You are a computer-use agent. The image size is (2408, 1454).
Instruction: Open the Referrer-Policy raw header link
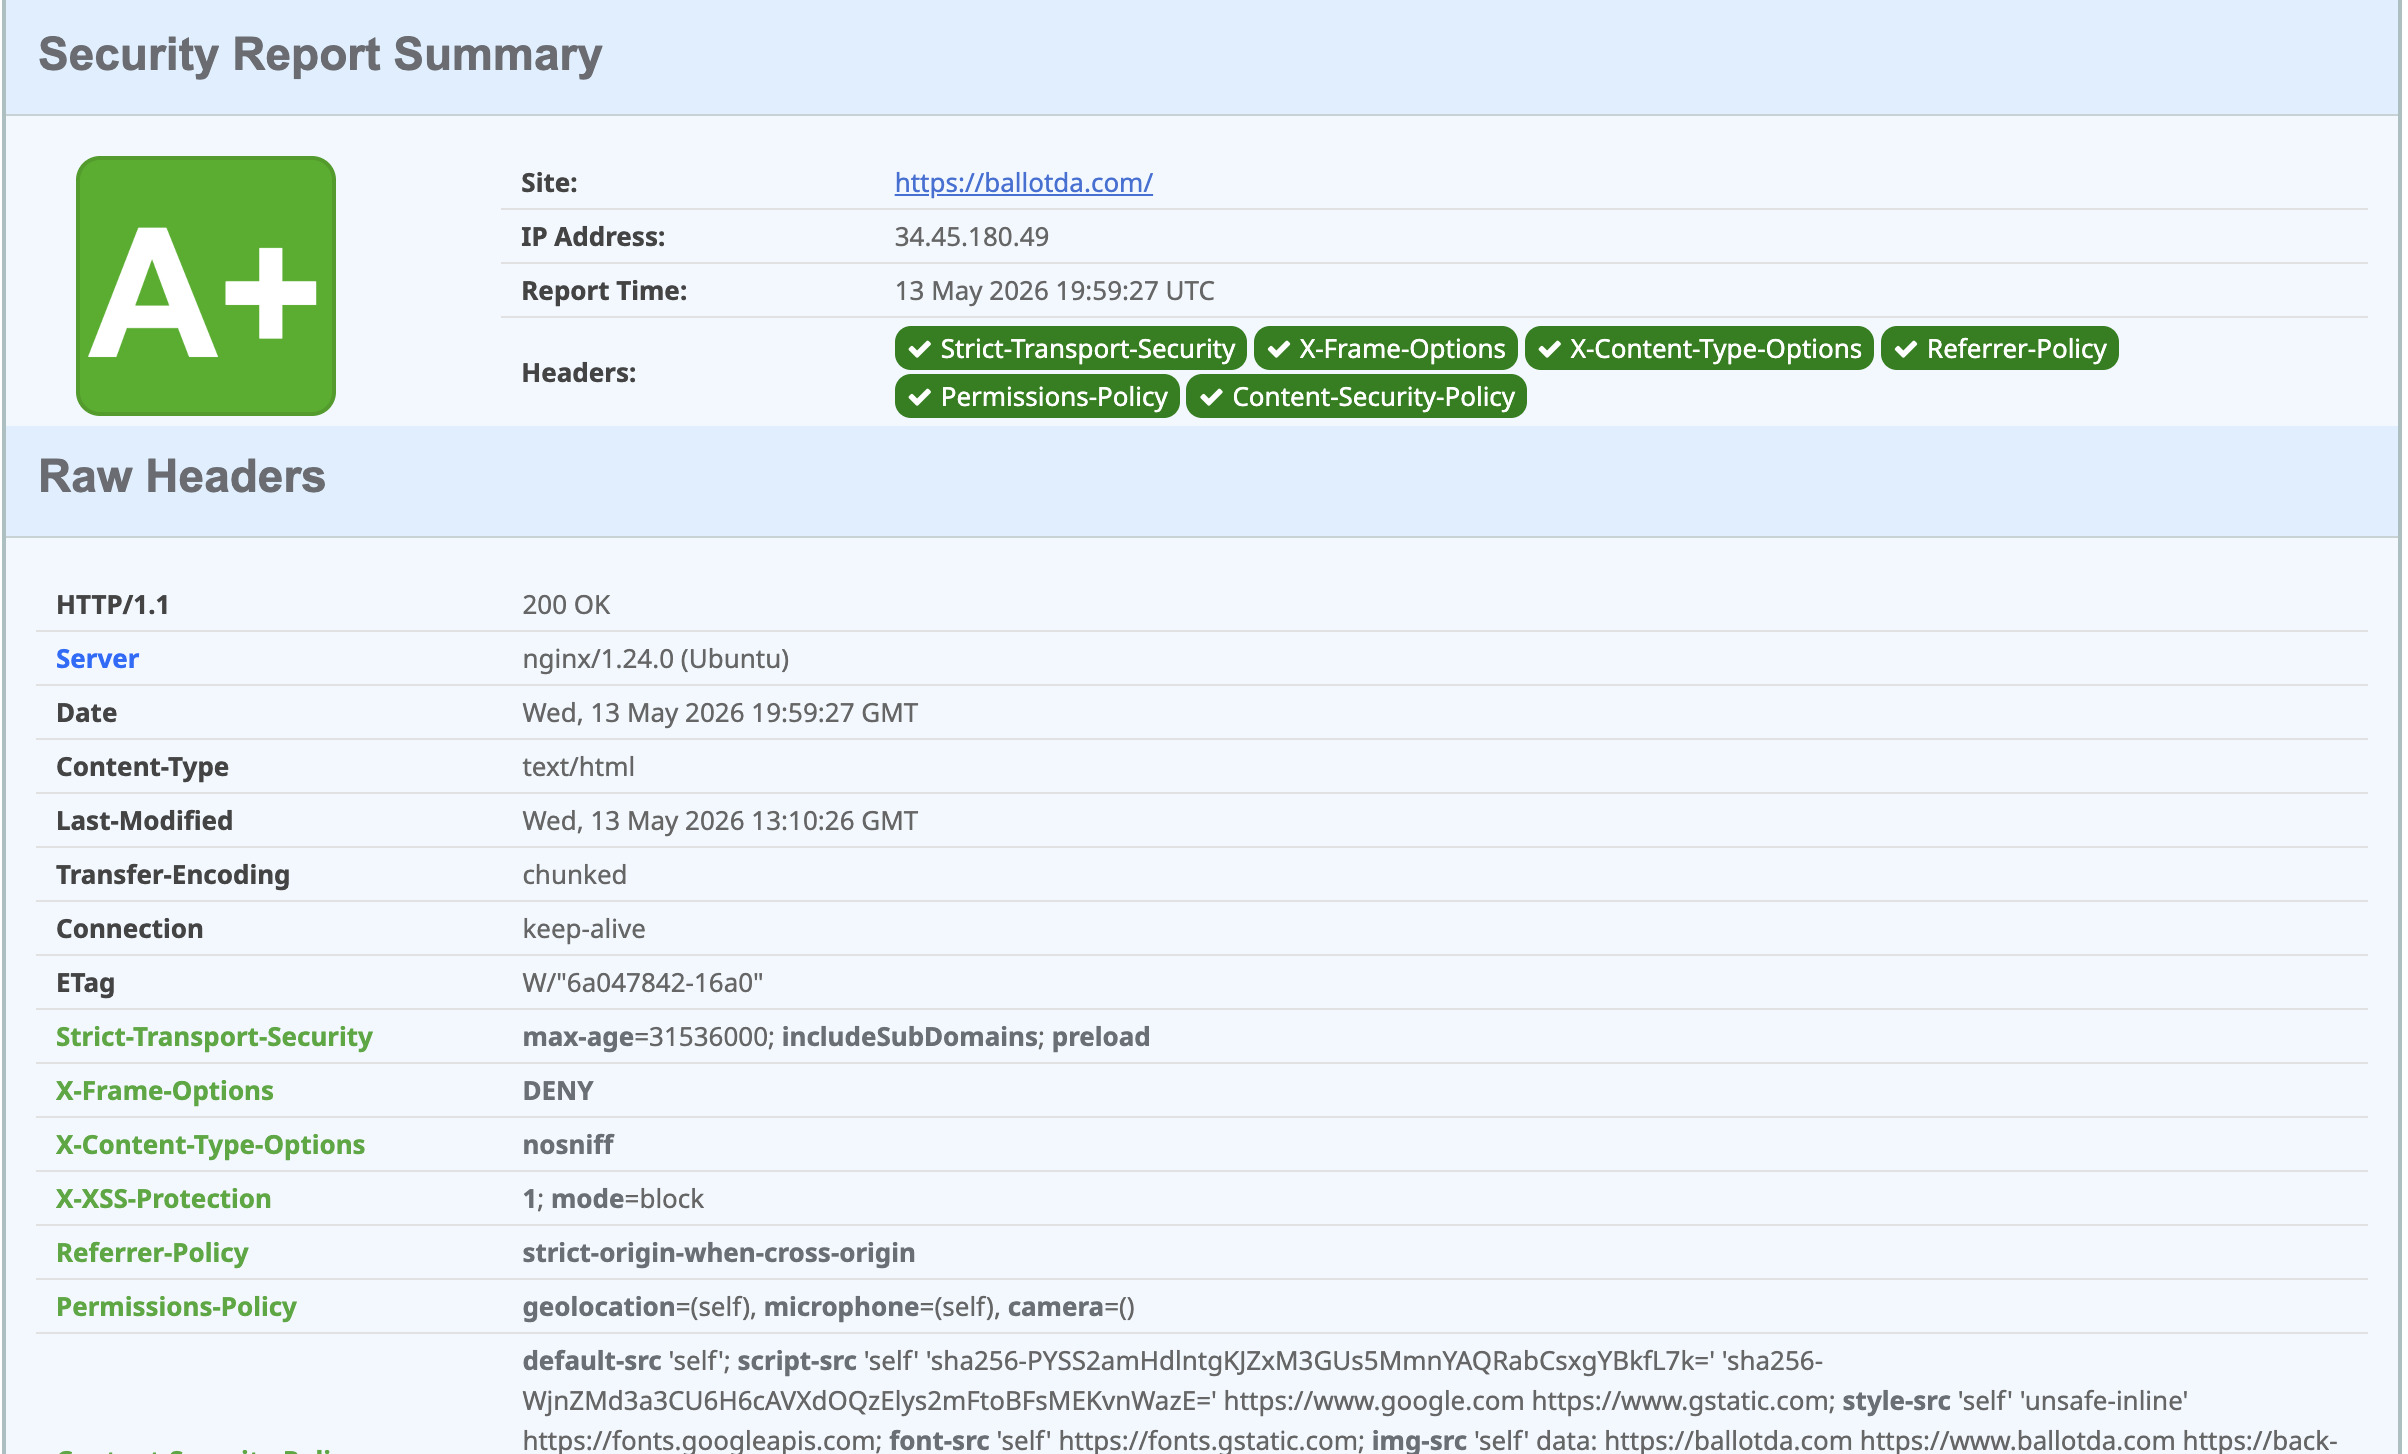click(152, 1253)
